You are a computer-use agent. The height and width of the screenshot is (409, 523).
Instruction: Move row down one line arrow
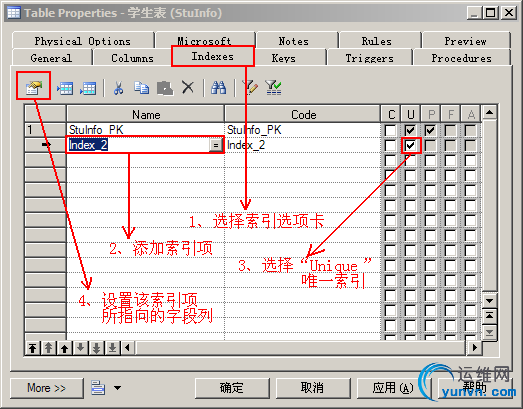(80, 348)
